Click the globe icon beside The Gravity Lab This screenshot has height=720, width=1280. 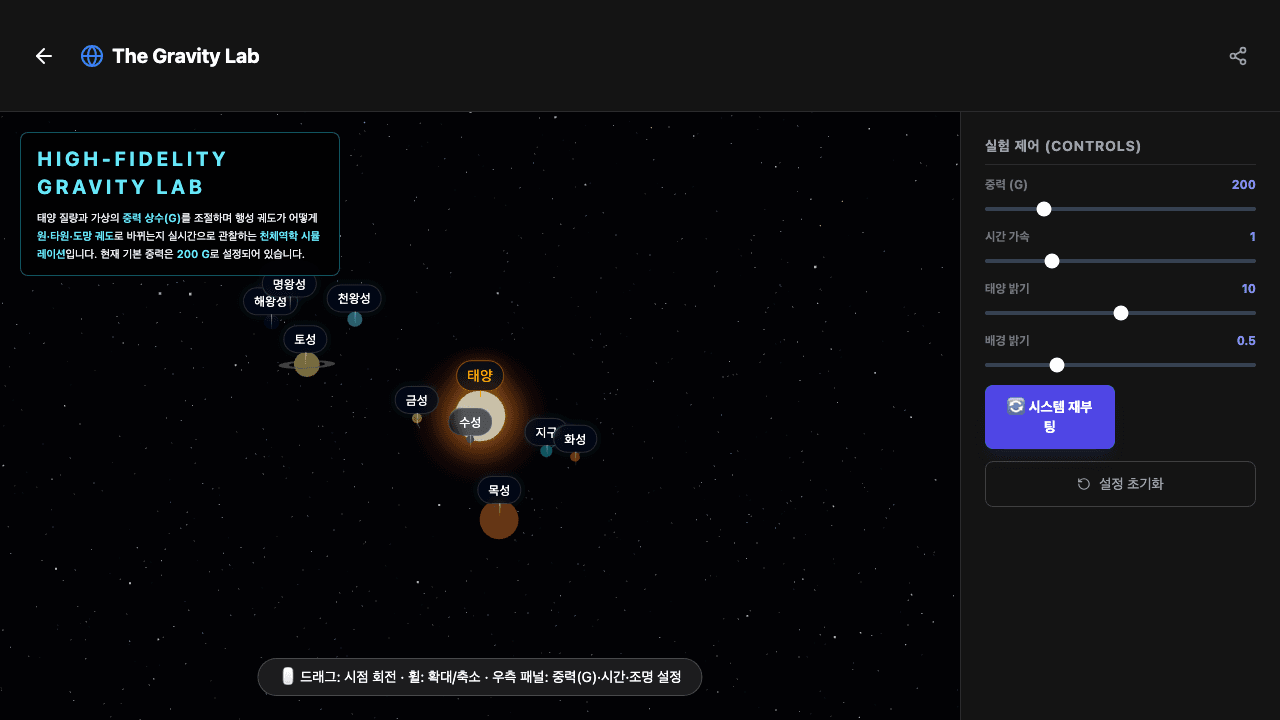92,56
